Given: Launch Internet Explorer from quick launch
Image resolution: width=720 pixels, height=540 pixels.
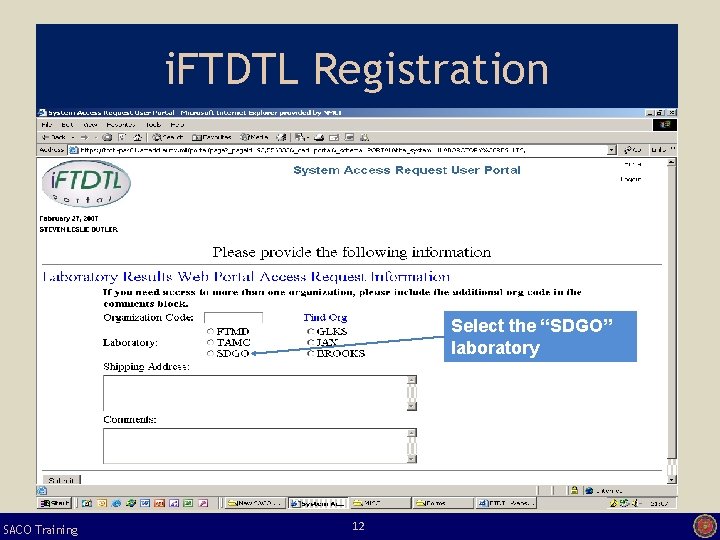Looking at the screenshot, I should tap(116, 503).
